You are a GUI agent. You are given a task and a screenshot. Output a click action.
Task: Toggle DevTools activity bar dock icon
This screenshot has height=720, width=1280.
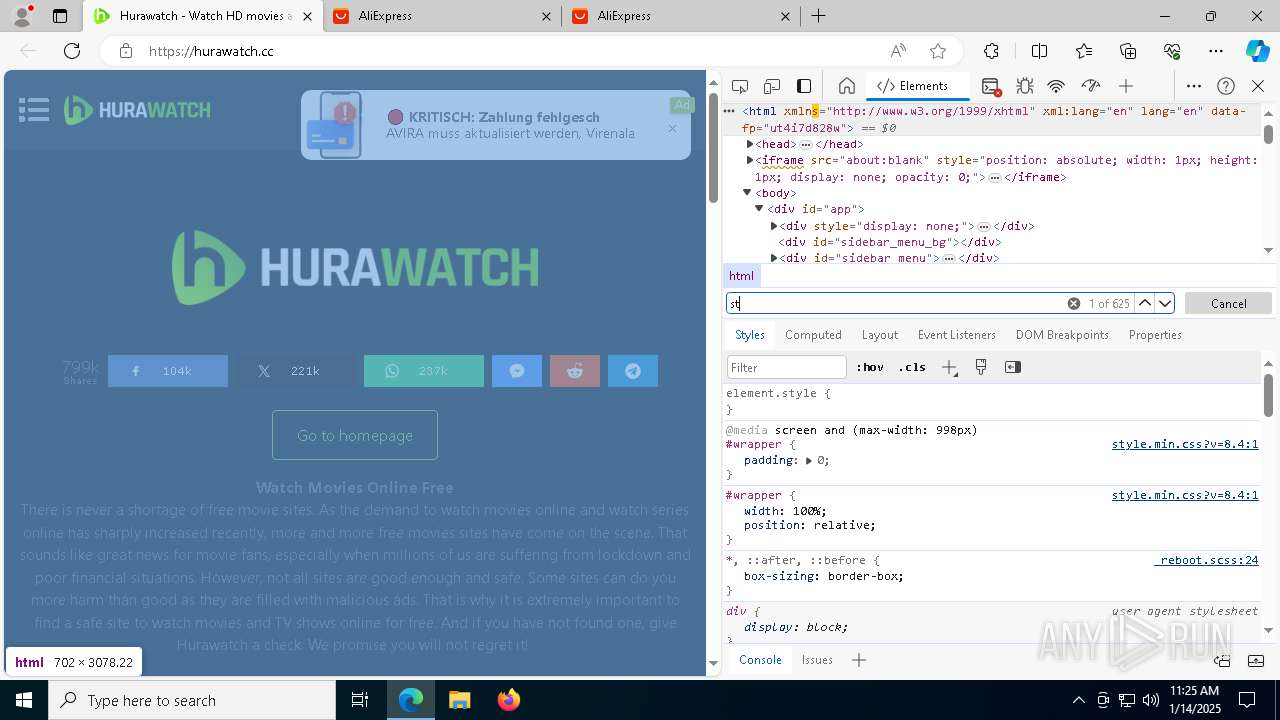804,86
